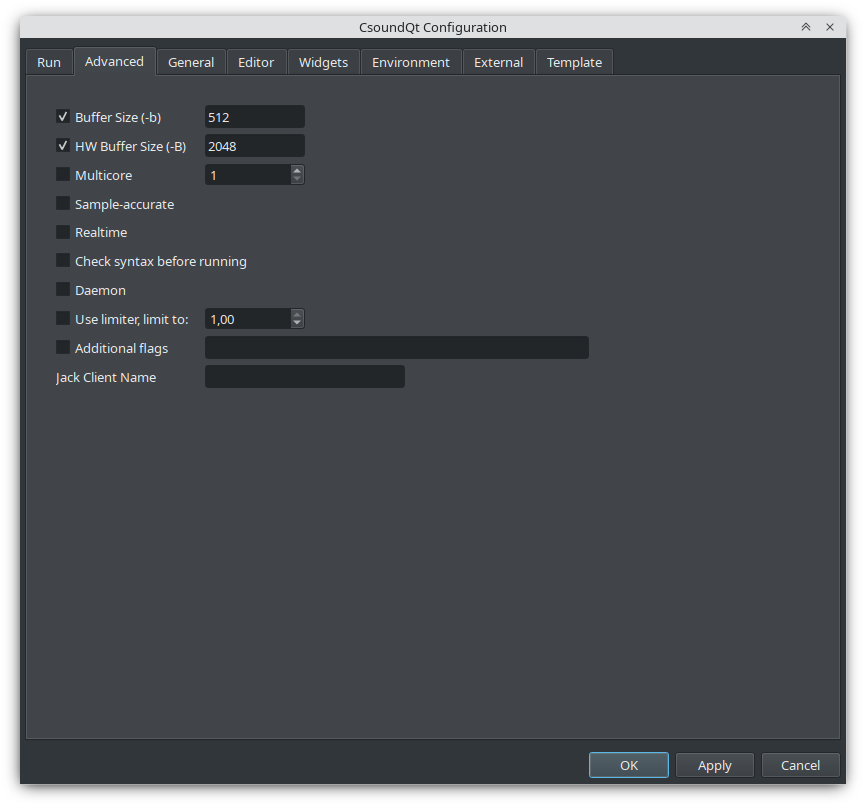
Task: Click the Additional flags text field
Action: tap(397, 348)
